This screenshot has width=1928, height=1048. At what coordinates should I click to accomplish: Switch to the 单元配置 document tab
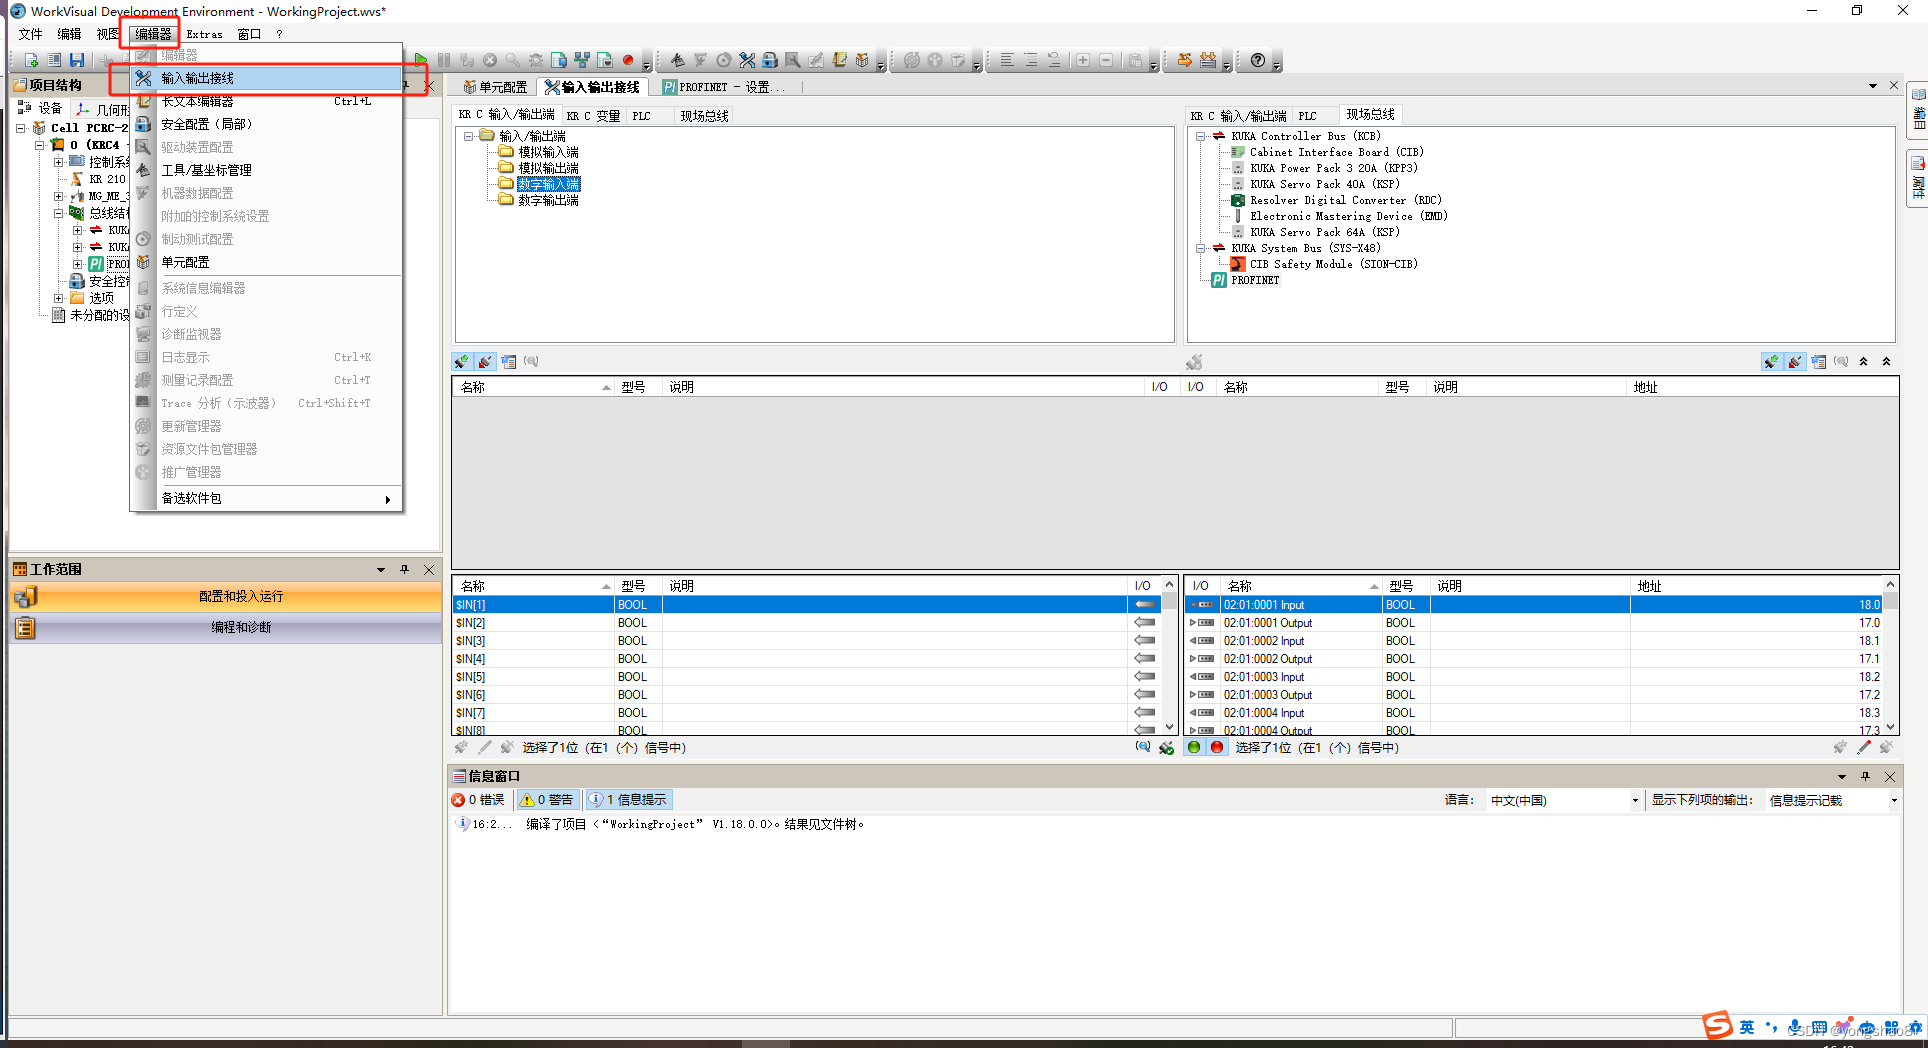pyautogui.click(x=495, y=87)
